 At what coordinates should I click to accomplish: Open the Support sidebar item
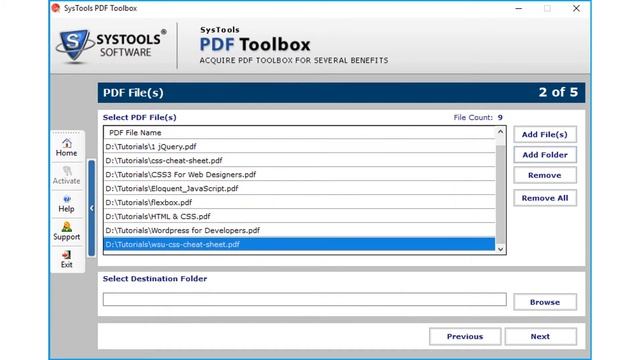pyautogui.click(x=67, y=231)
